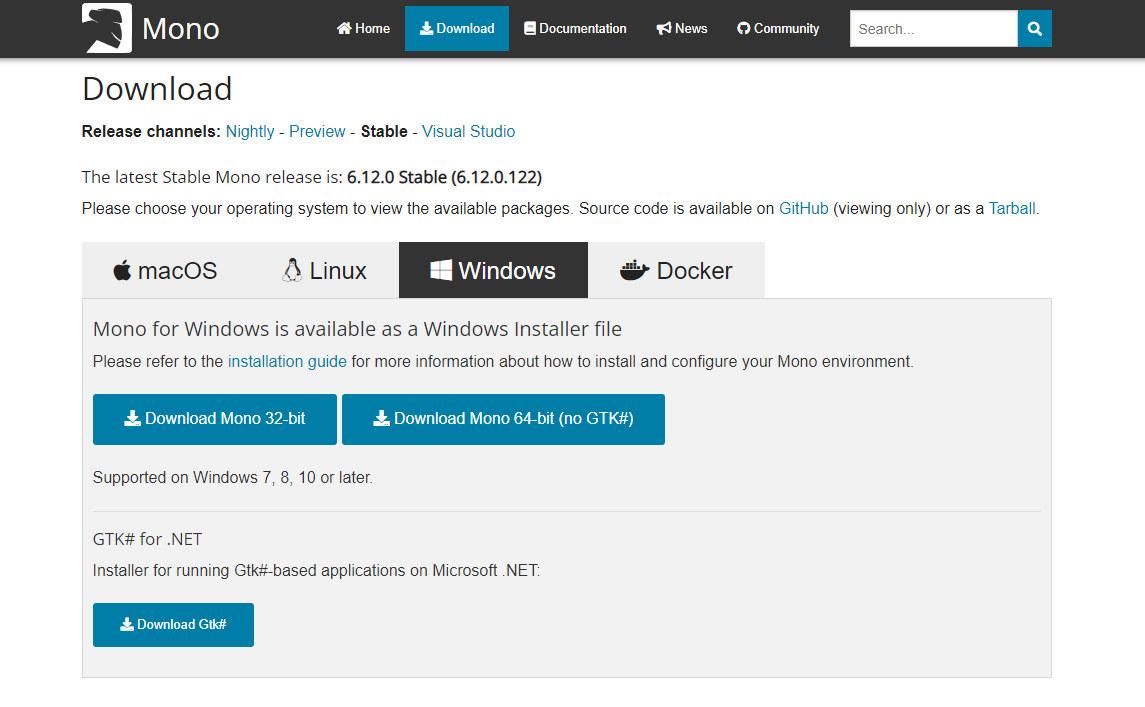Focus the Search input field
This screenshot has height=707, width=1145.
click(x=933, y=28)
